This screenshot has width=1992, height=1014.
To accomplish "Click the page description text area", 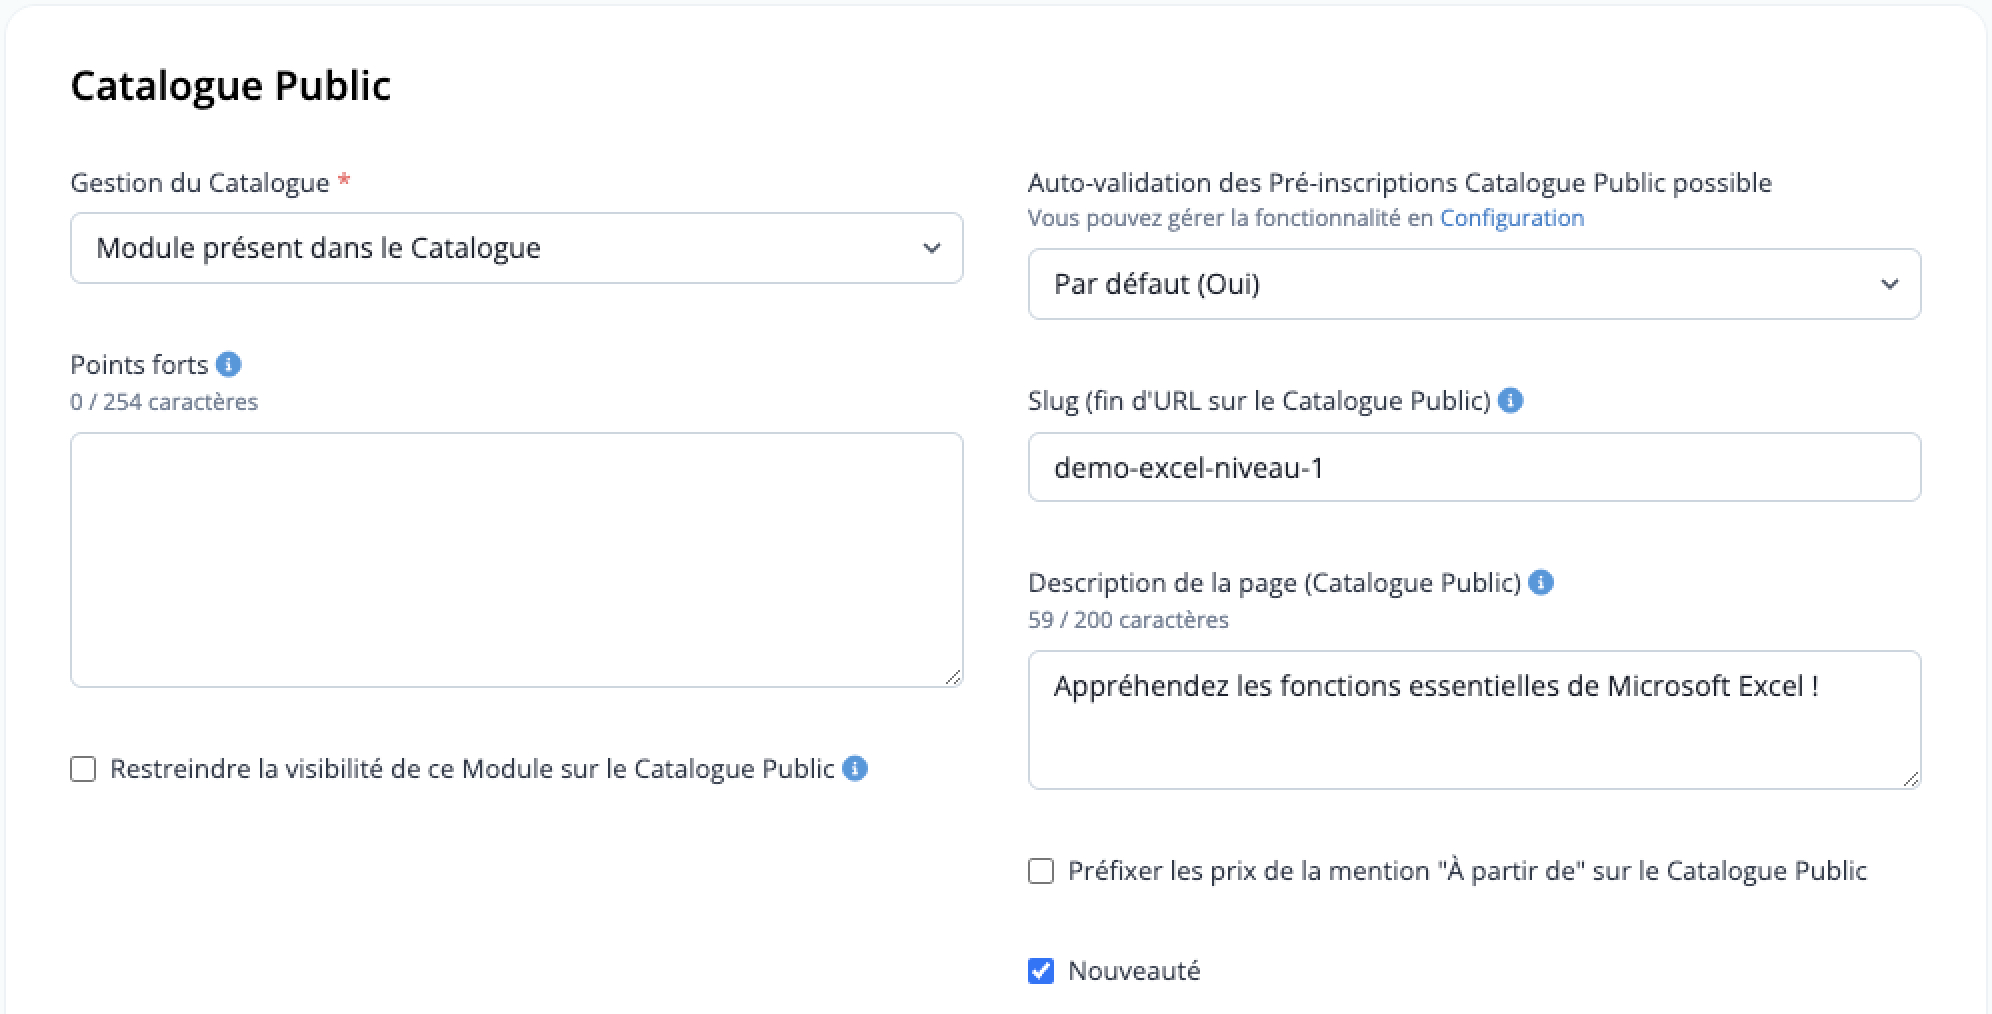I will tap(1474, 720).
